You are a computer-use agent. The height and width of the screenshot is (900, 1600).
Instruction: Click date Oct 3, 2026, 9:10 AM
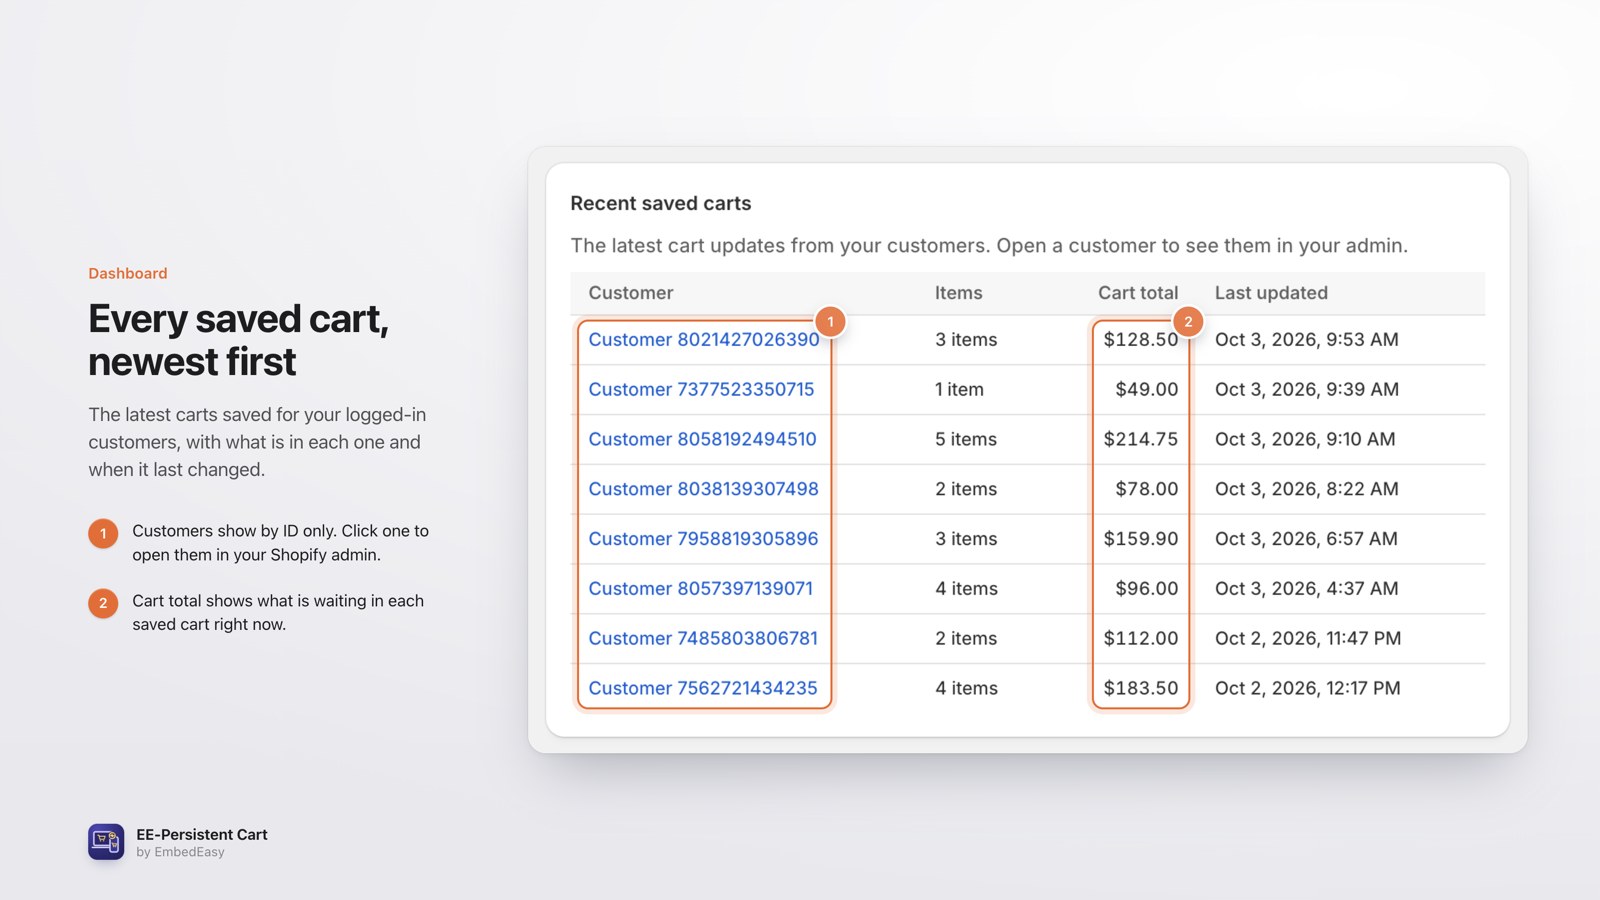tap(1305, 440)
